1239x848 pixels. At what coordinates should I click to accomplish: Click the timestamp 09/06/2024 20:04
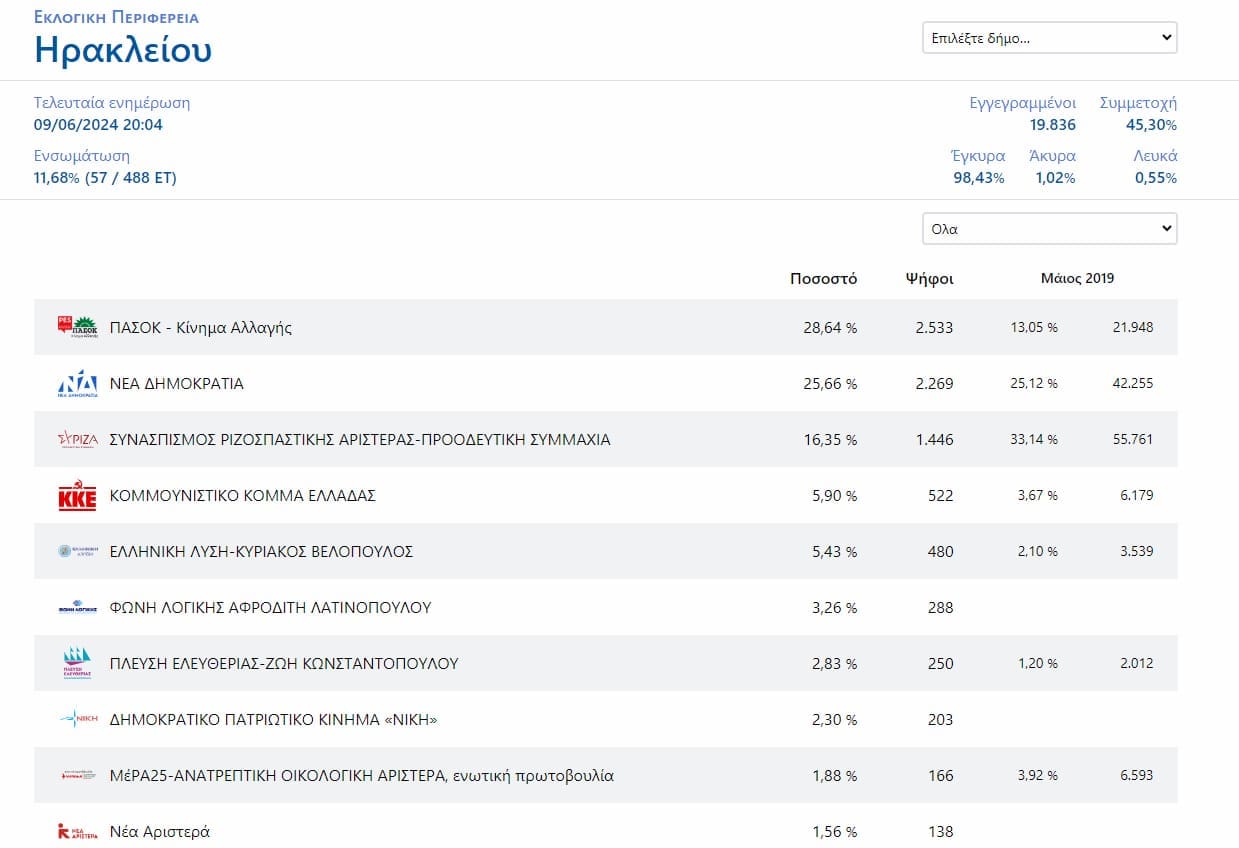click(98, 125)
